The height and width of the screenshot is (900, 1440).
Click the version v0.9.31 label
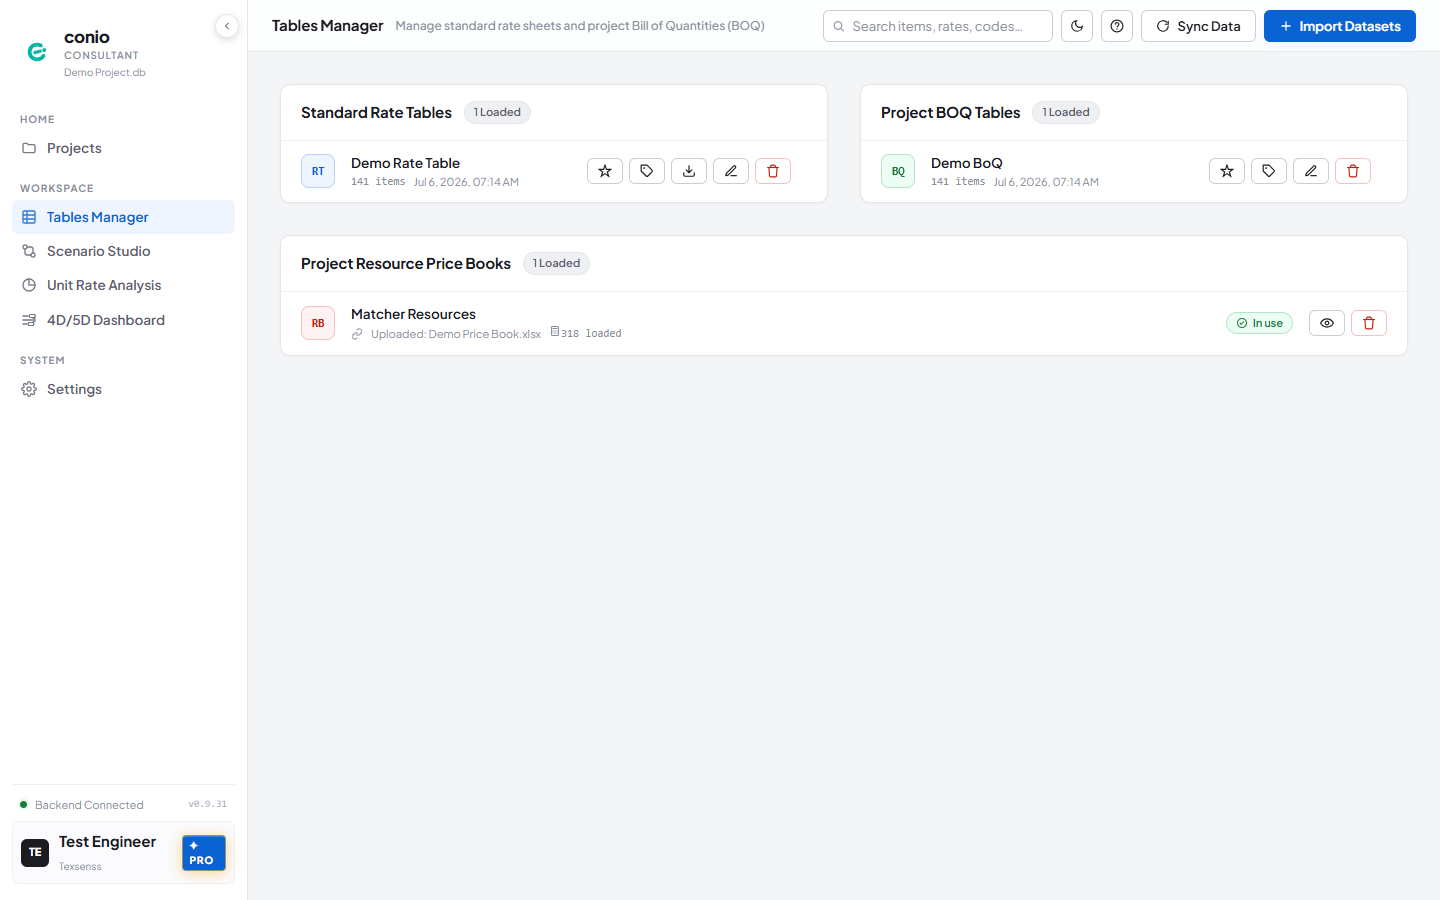click(x=207, y=804)
